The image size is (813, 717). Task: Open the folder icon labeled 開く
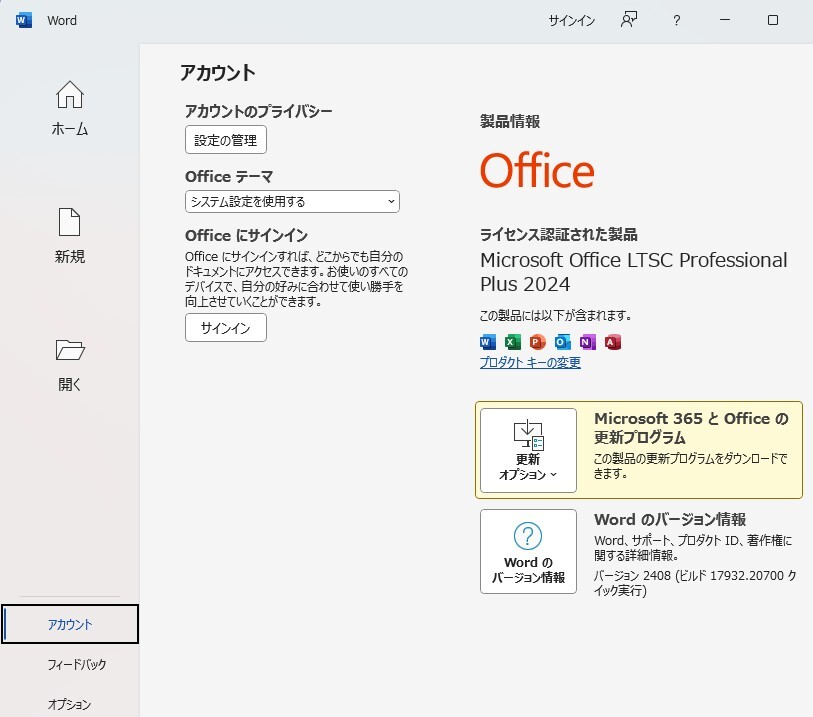tap(70, 350)
